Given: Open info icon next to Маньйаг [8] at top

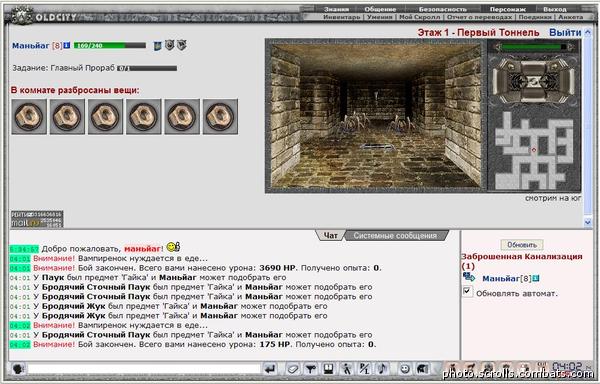Looking at the screenshot, I should [x=67, y=45].
